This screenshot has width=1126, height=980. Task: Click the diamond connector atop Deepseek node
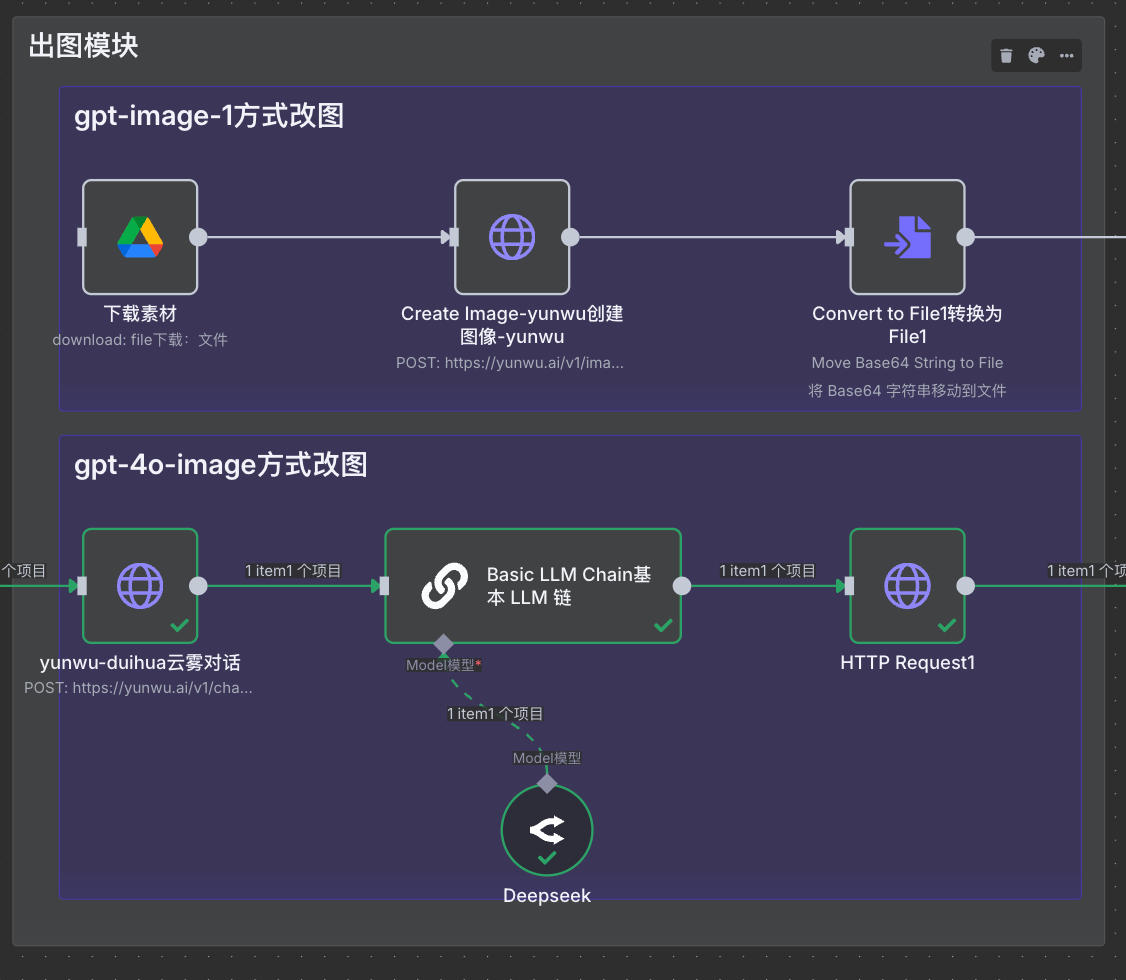click(547, 783)
